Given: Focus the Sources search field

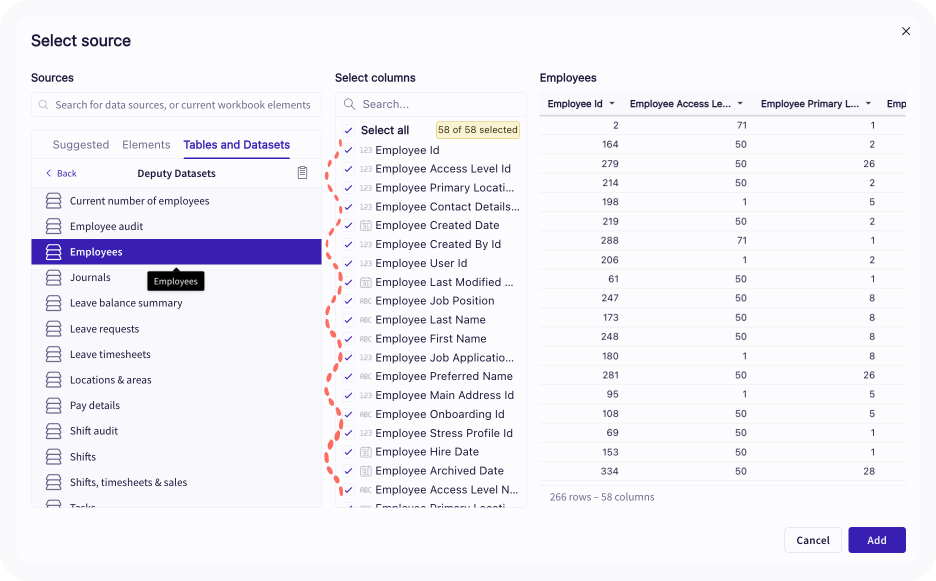Looking at the screenshot, I should click(x=176, y=104).
